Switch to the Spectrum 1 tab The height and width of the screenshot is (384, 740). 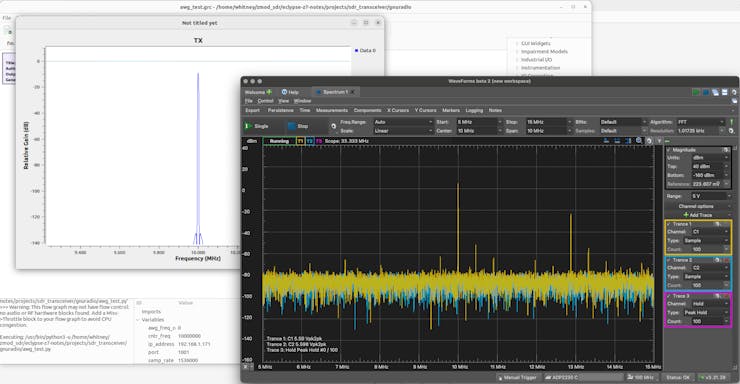(x=335, y=92)
